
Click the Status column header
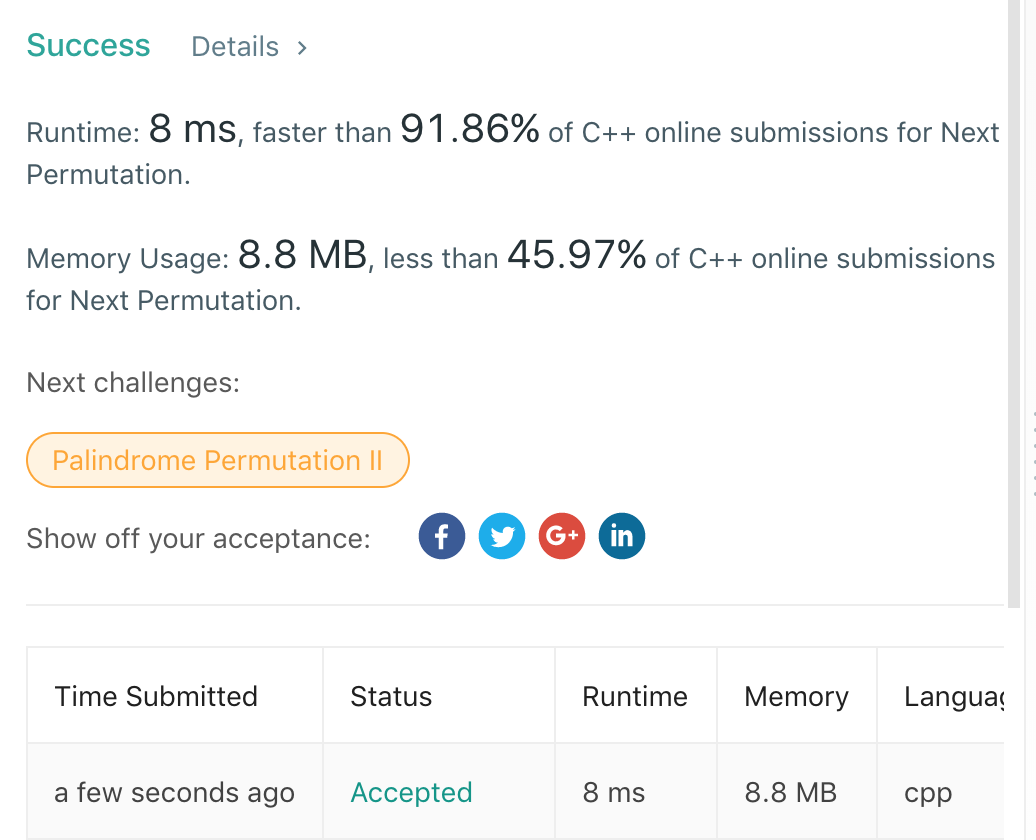391,697
